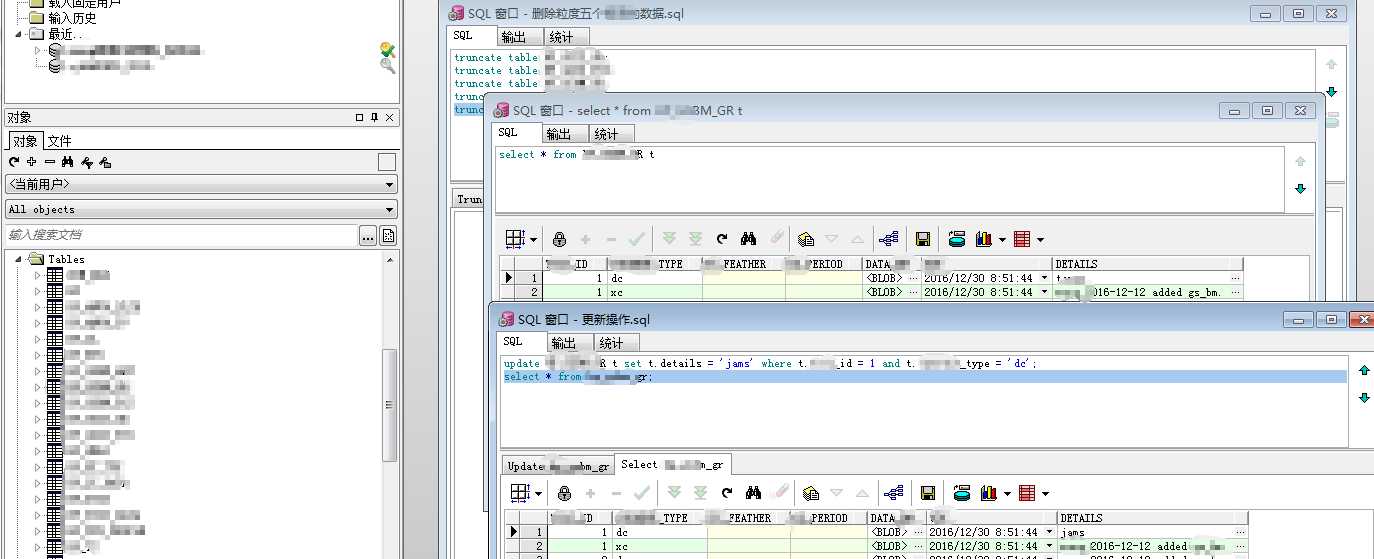Open the 输出 tab in the select * from window

[559, 134]
